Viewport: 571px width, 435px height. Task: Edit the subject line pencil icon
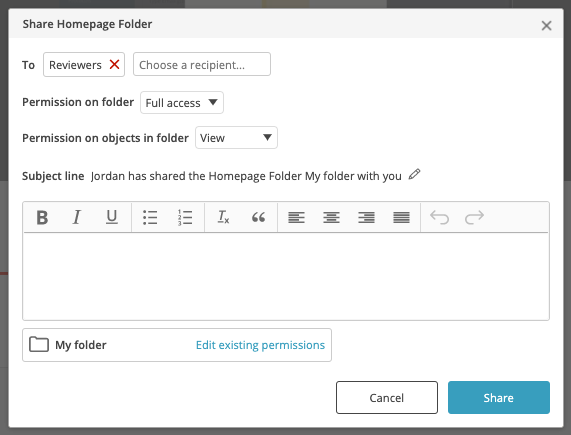click(x=414, y=174)
